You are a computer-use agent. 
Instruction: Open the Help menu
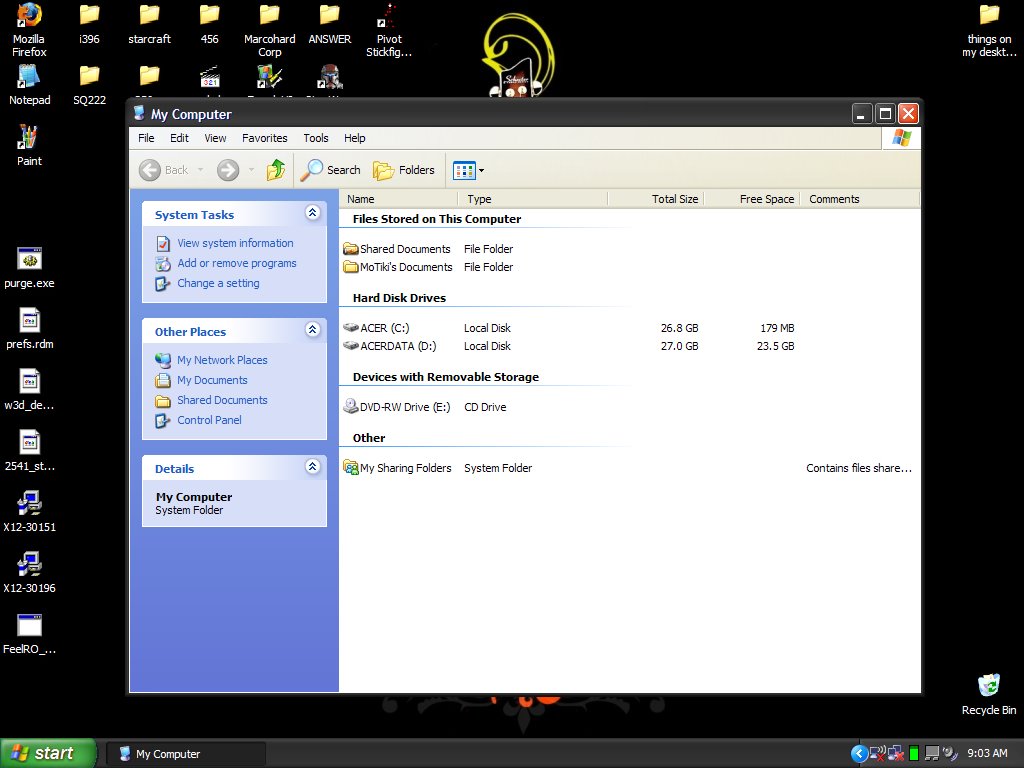(x=355, y=138)
